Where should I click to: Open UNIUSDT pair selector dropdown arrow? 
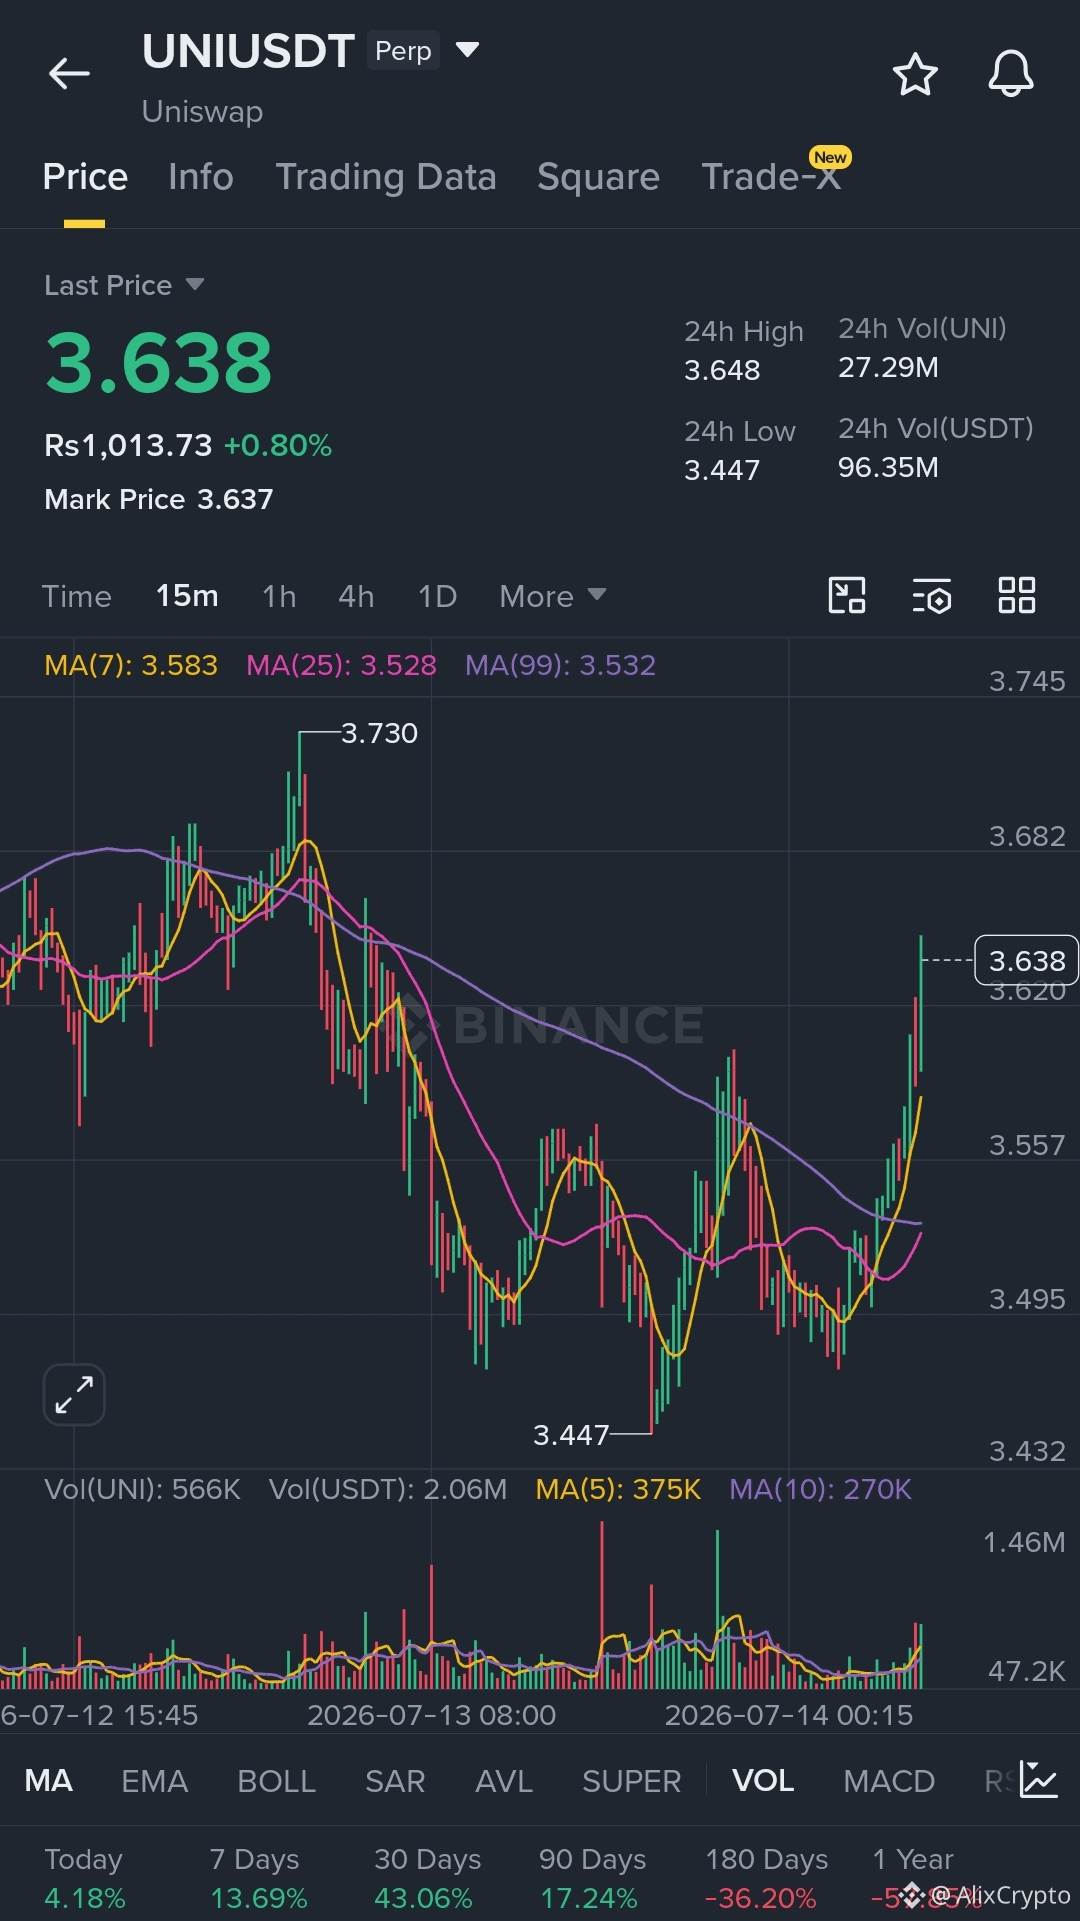click(467, 50)
